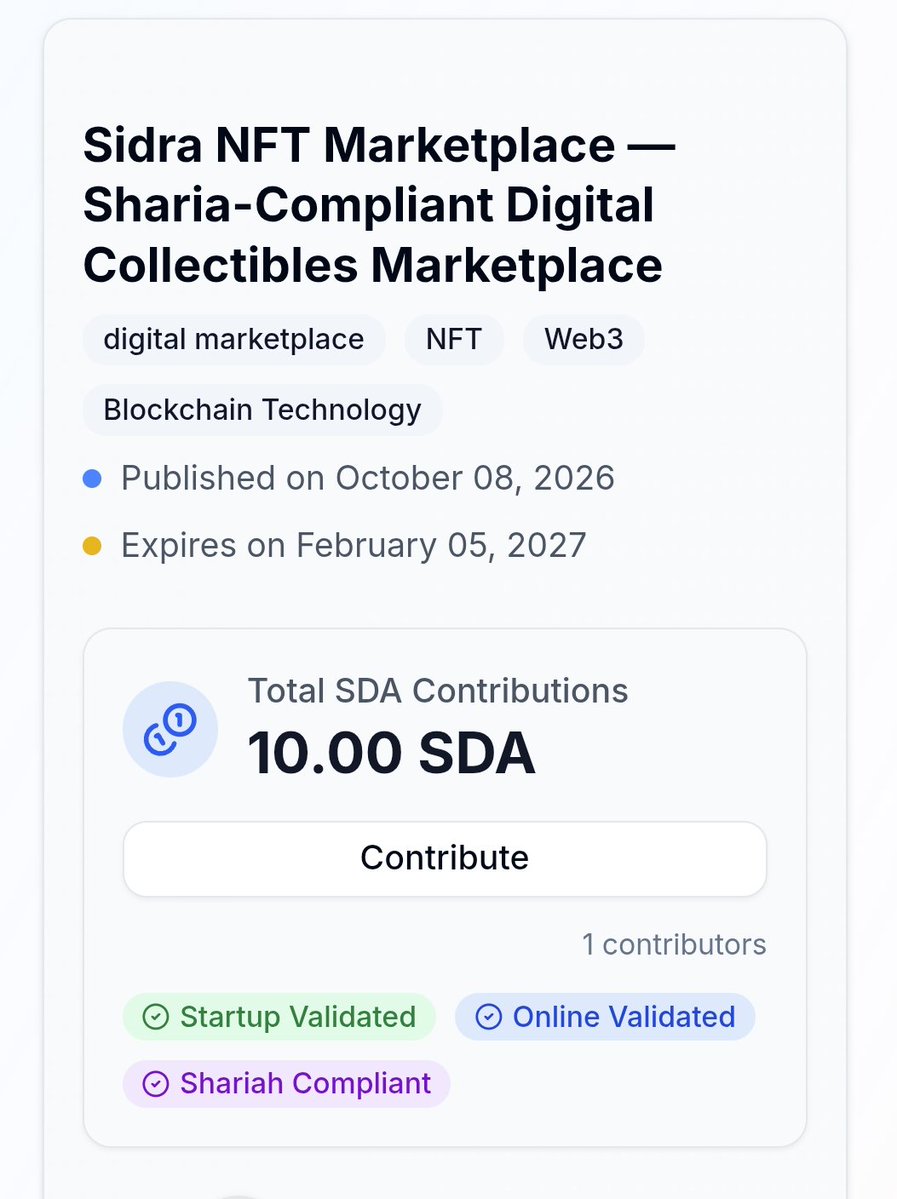Open the Web3 tag

click(x=583, y=339)
